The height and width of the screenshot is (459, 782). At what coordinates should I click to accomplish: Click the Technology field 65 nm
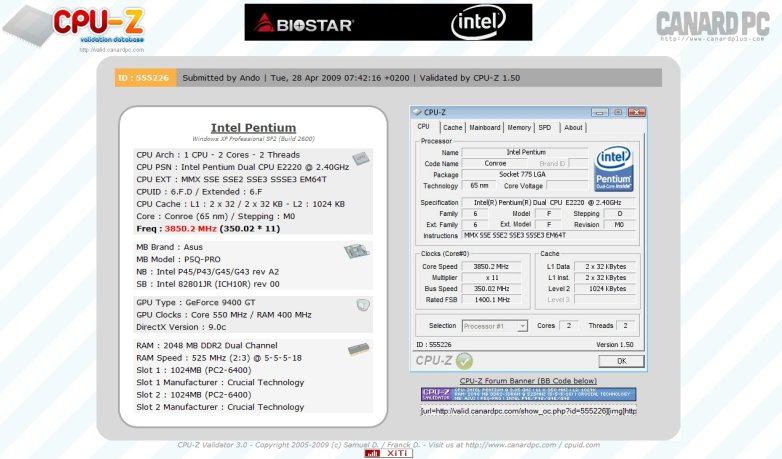tap(479, 186)
